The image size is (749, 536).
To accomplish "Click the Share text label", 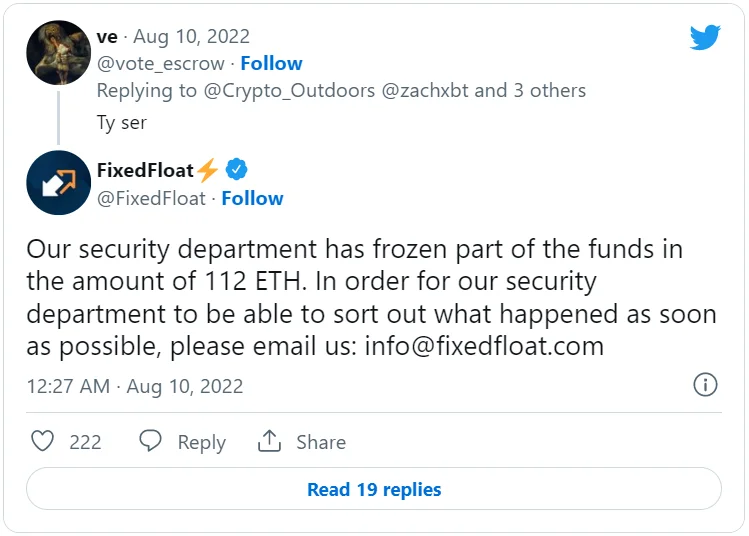I will click(x=320, y=442).
